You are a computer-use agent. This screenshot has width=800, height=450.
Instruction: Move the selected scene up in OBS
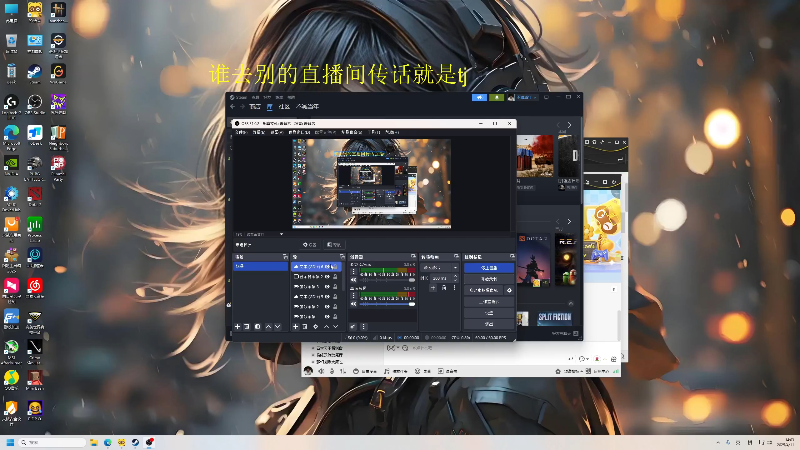[268, 327]
